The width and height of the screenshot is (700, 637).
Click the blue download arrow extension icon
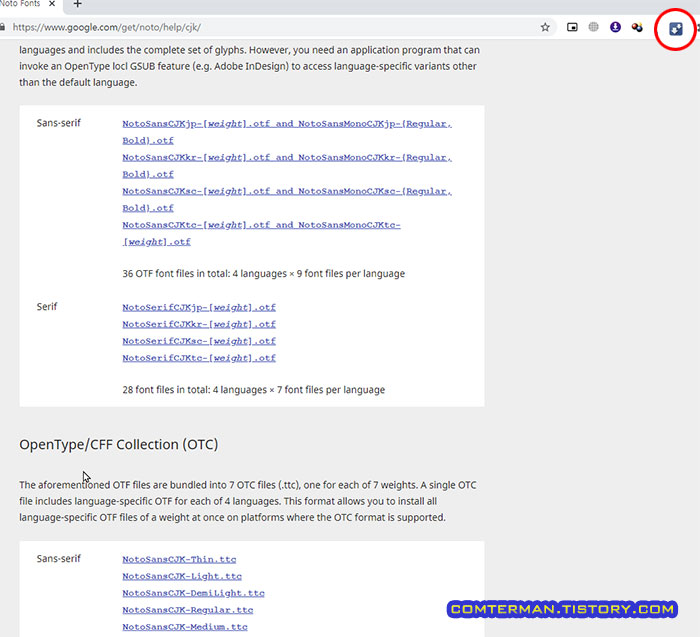(x=676, y=29)
